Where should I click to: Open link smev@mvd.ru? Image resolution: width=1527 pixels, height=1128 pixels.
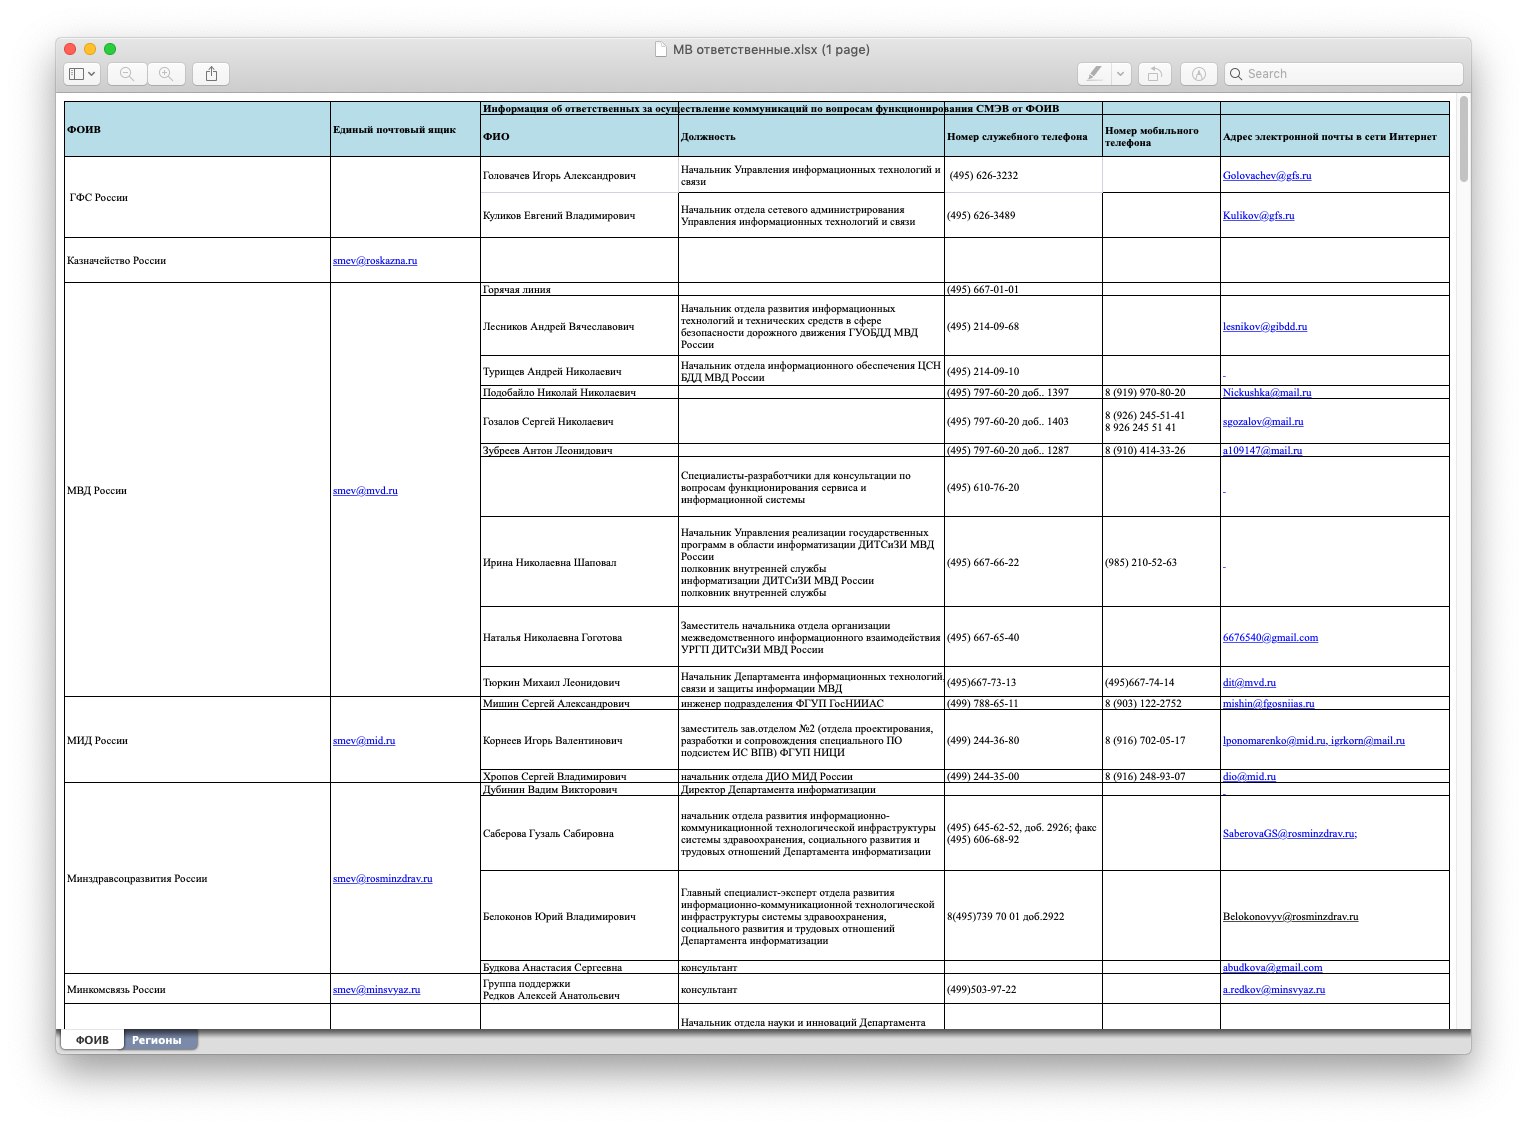click(365, 490)
